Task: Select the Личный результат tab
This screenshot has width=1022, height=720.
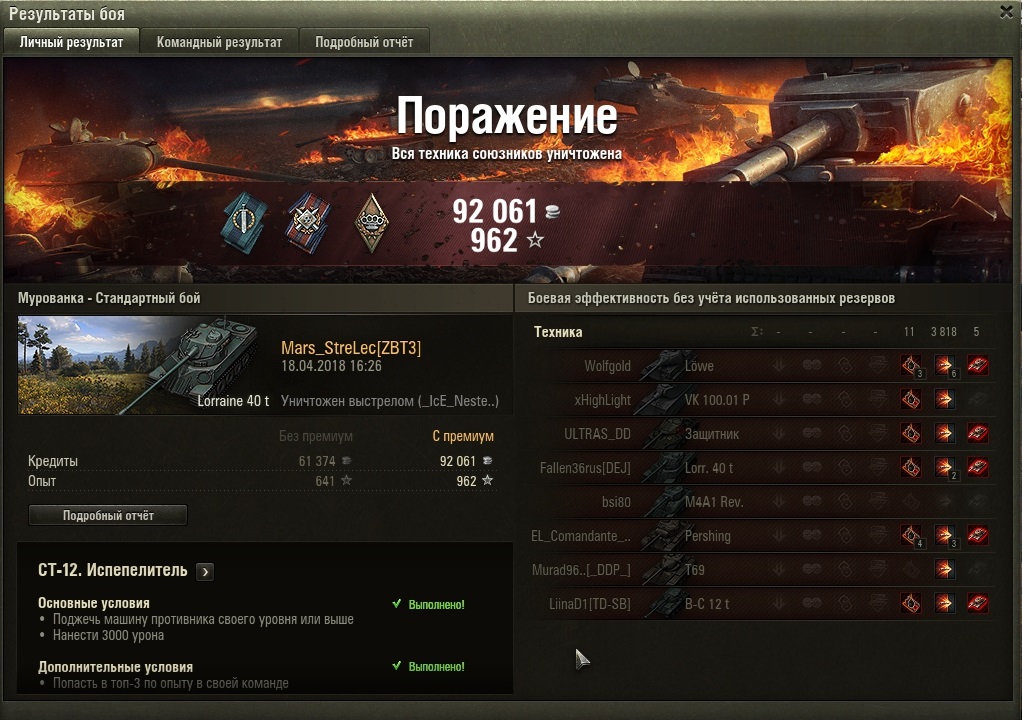Action: [x=72, y=42]
